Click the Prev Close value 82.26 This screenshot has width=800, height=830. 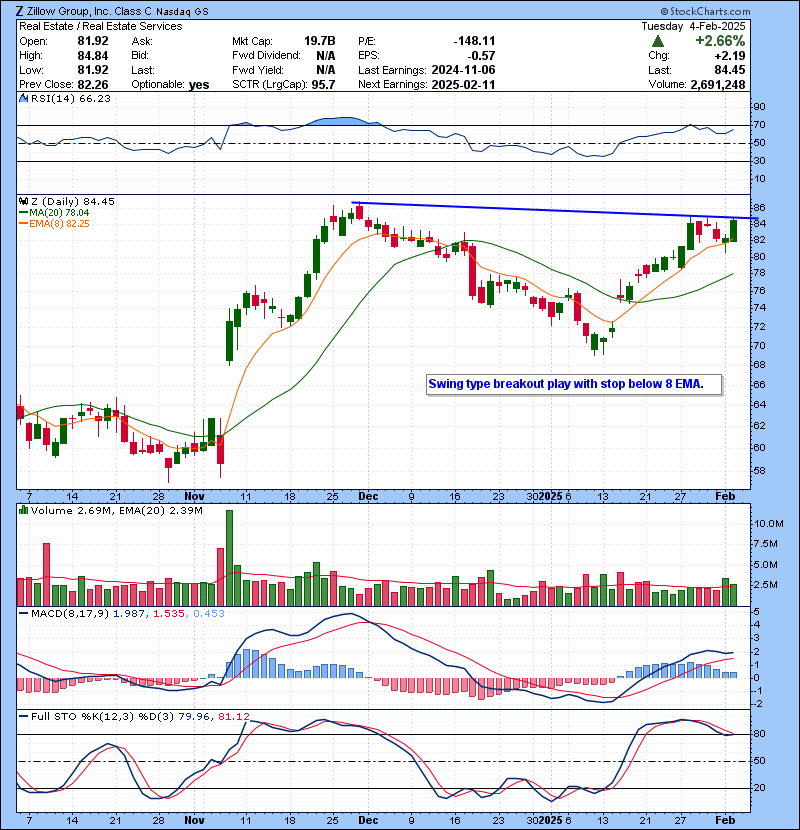93,85
